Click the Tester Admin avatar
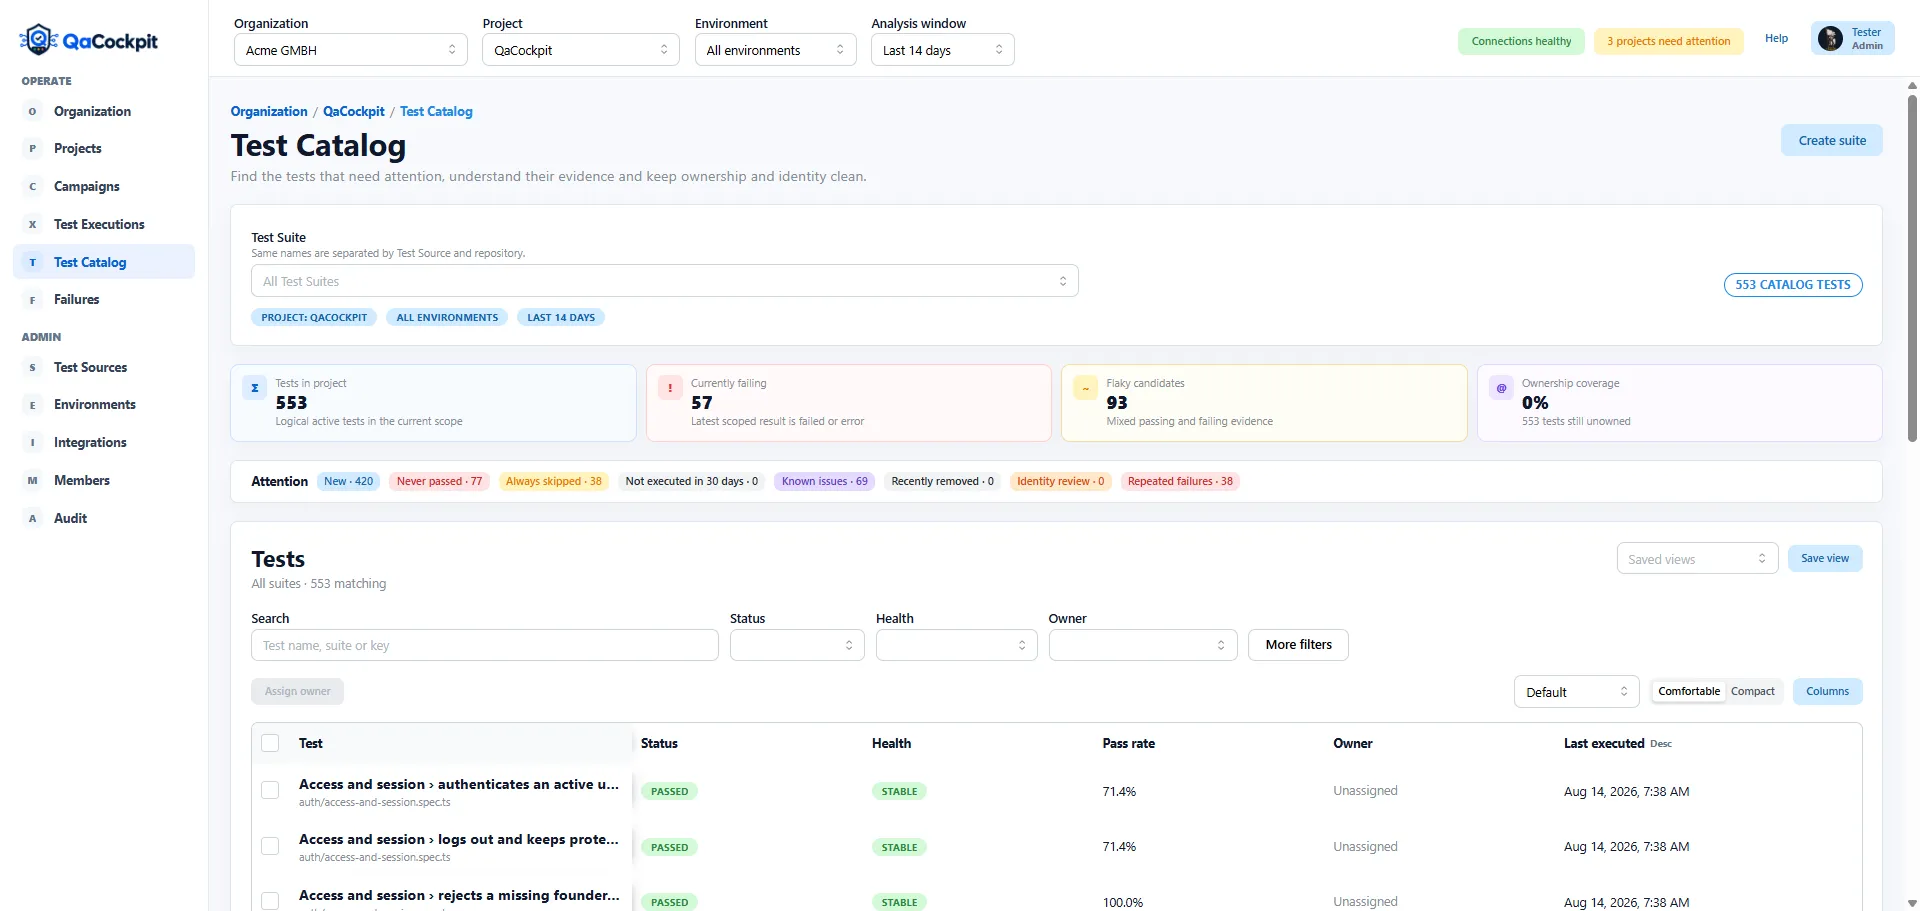Image resolution: width=1920 pixels, height=911 pixels. click(1830, 39)
